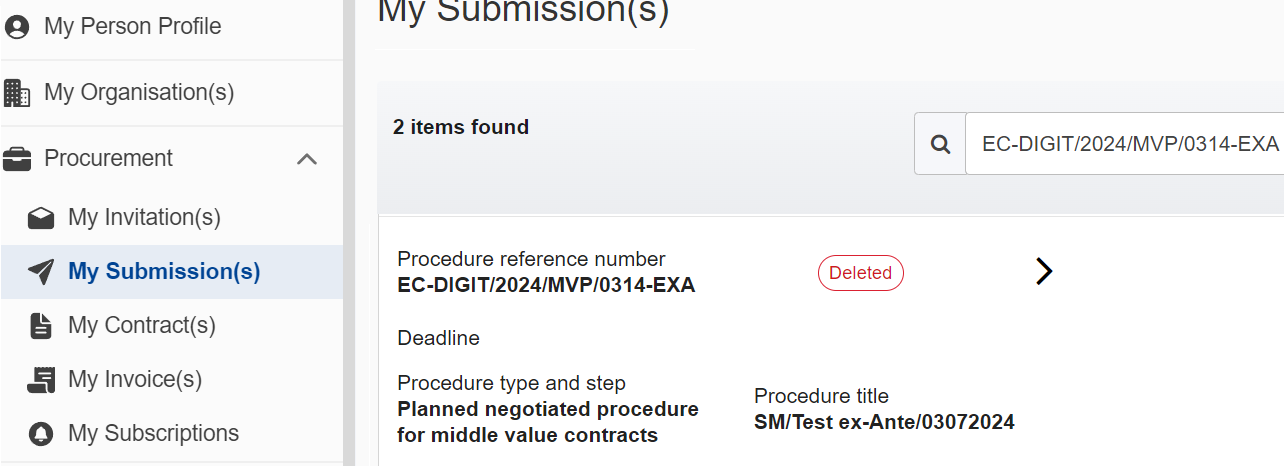Viewport: 1284px width, 466px height.
Task: Click the Procurement briefcase icon
Action: point(17,159)
